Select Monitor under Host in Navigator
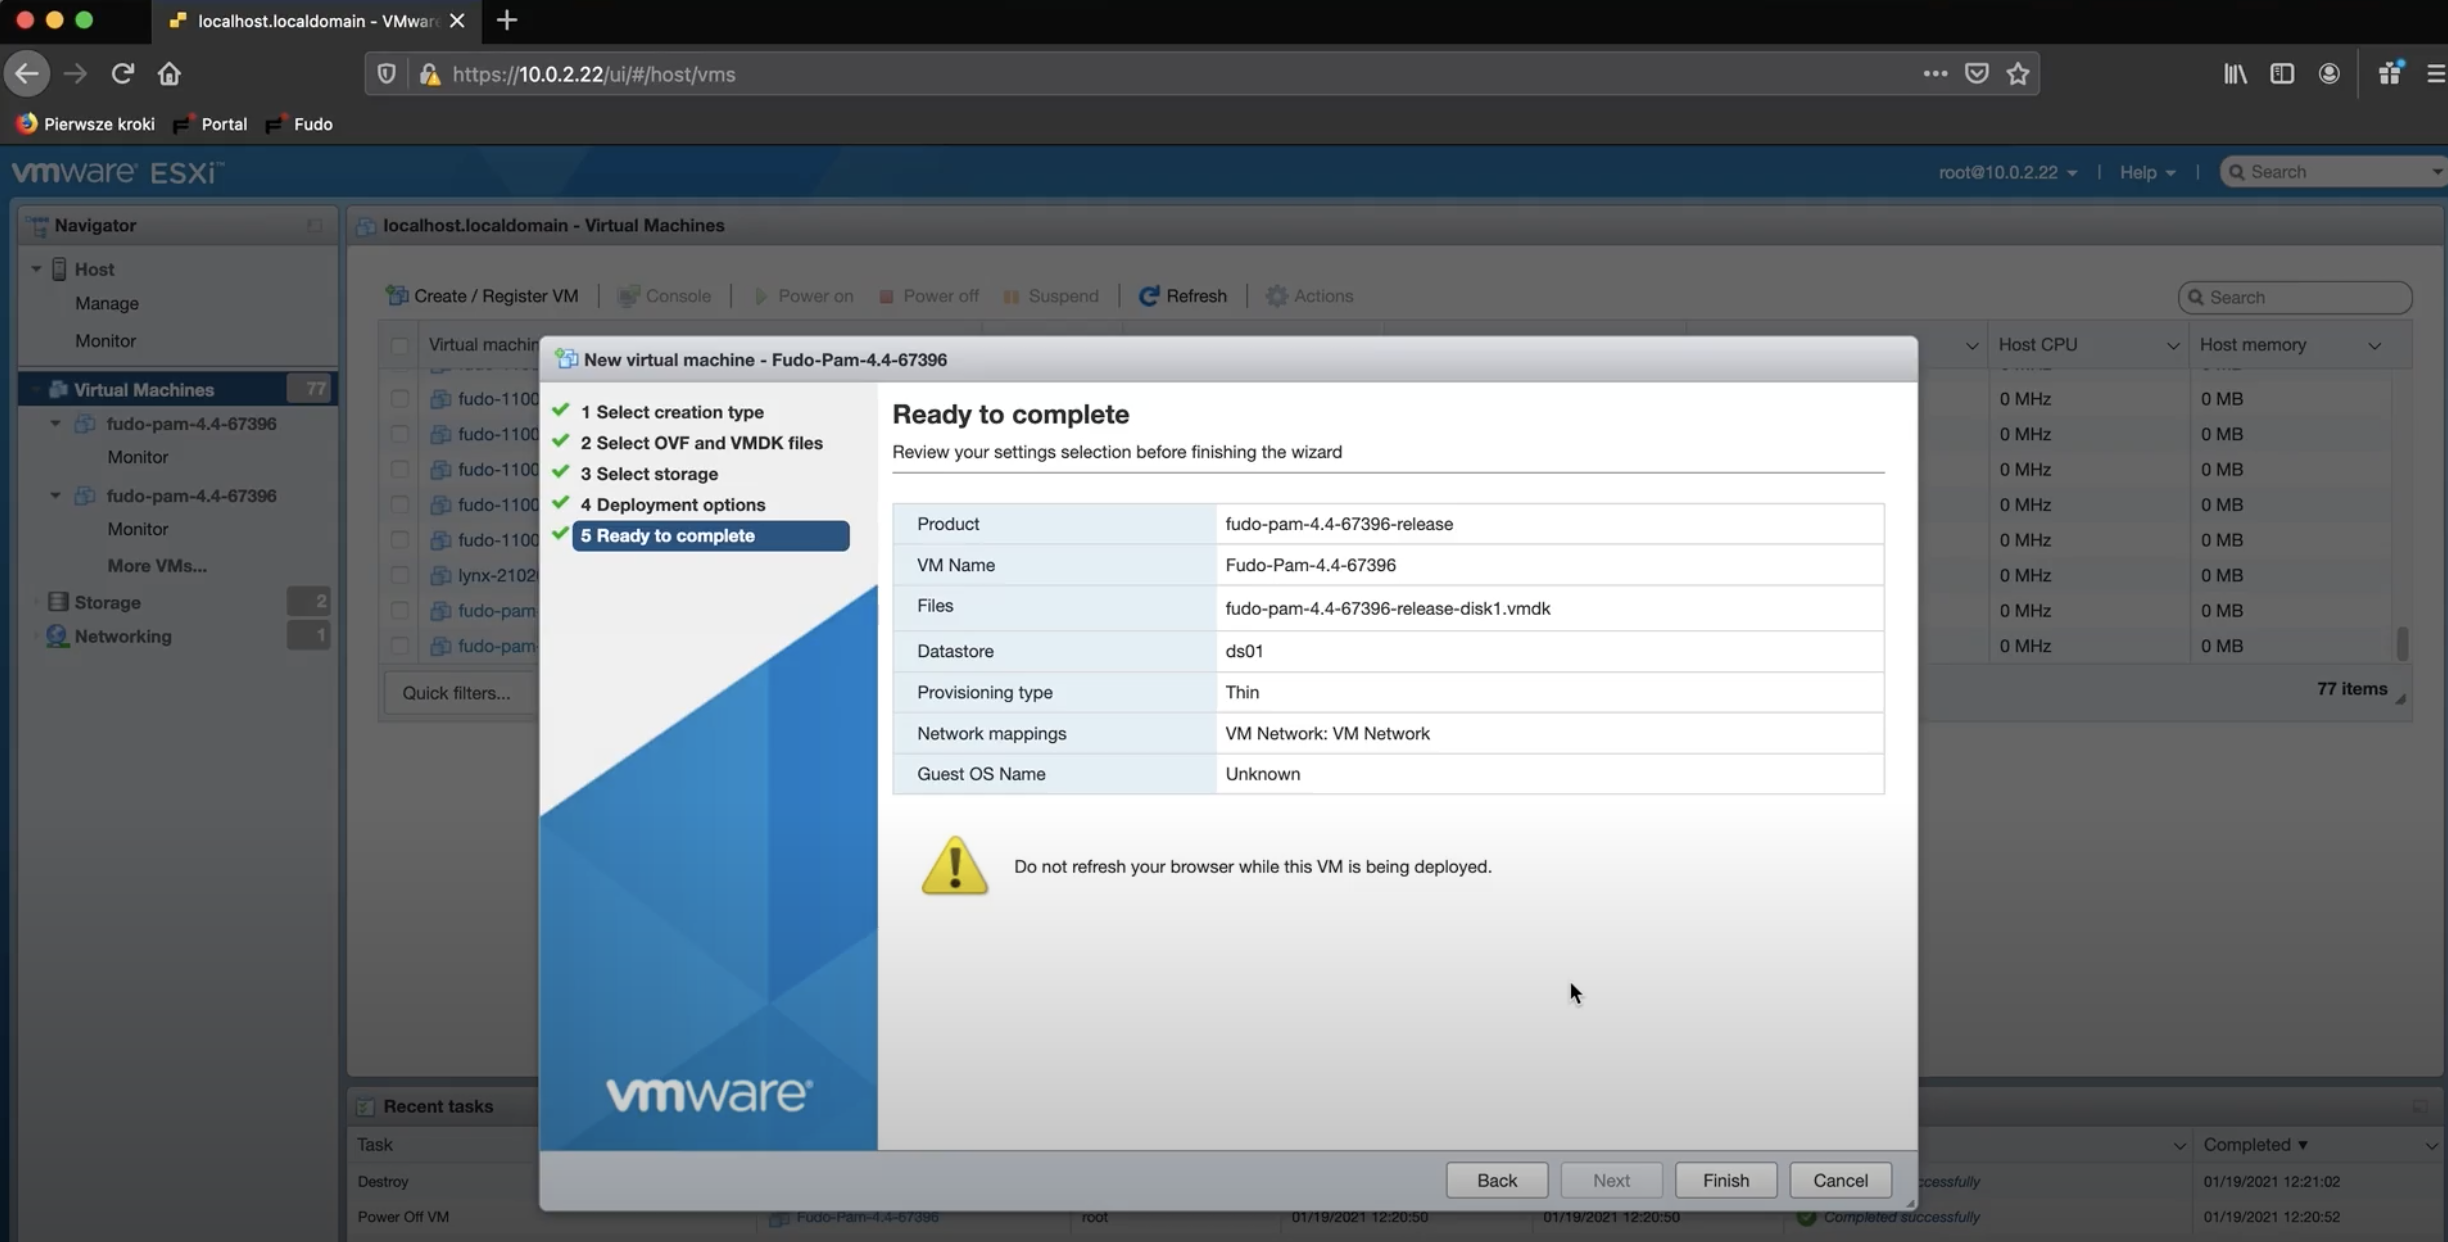 (104, 340)
